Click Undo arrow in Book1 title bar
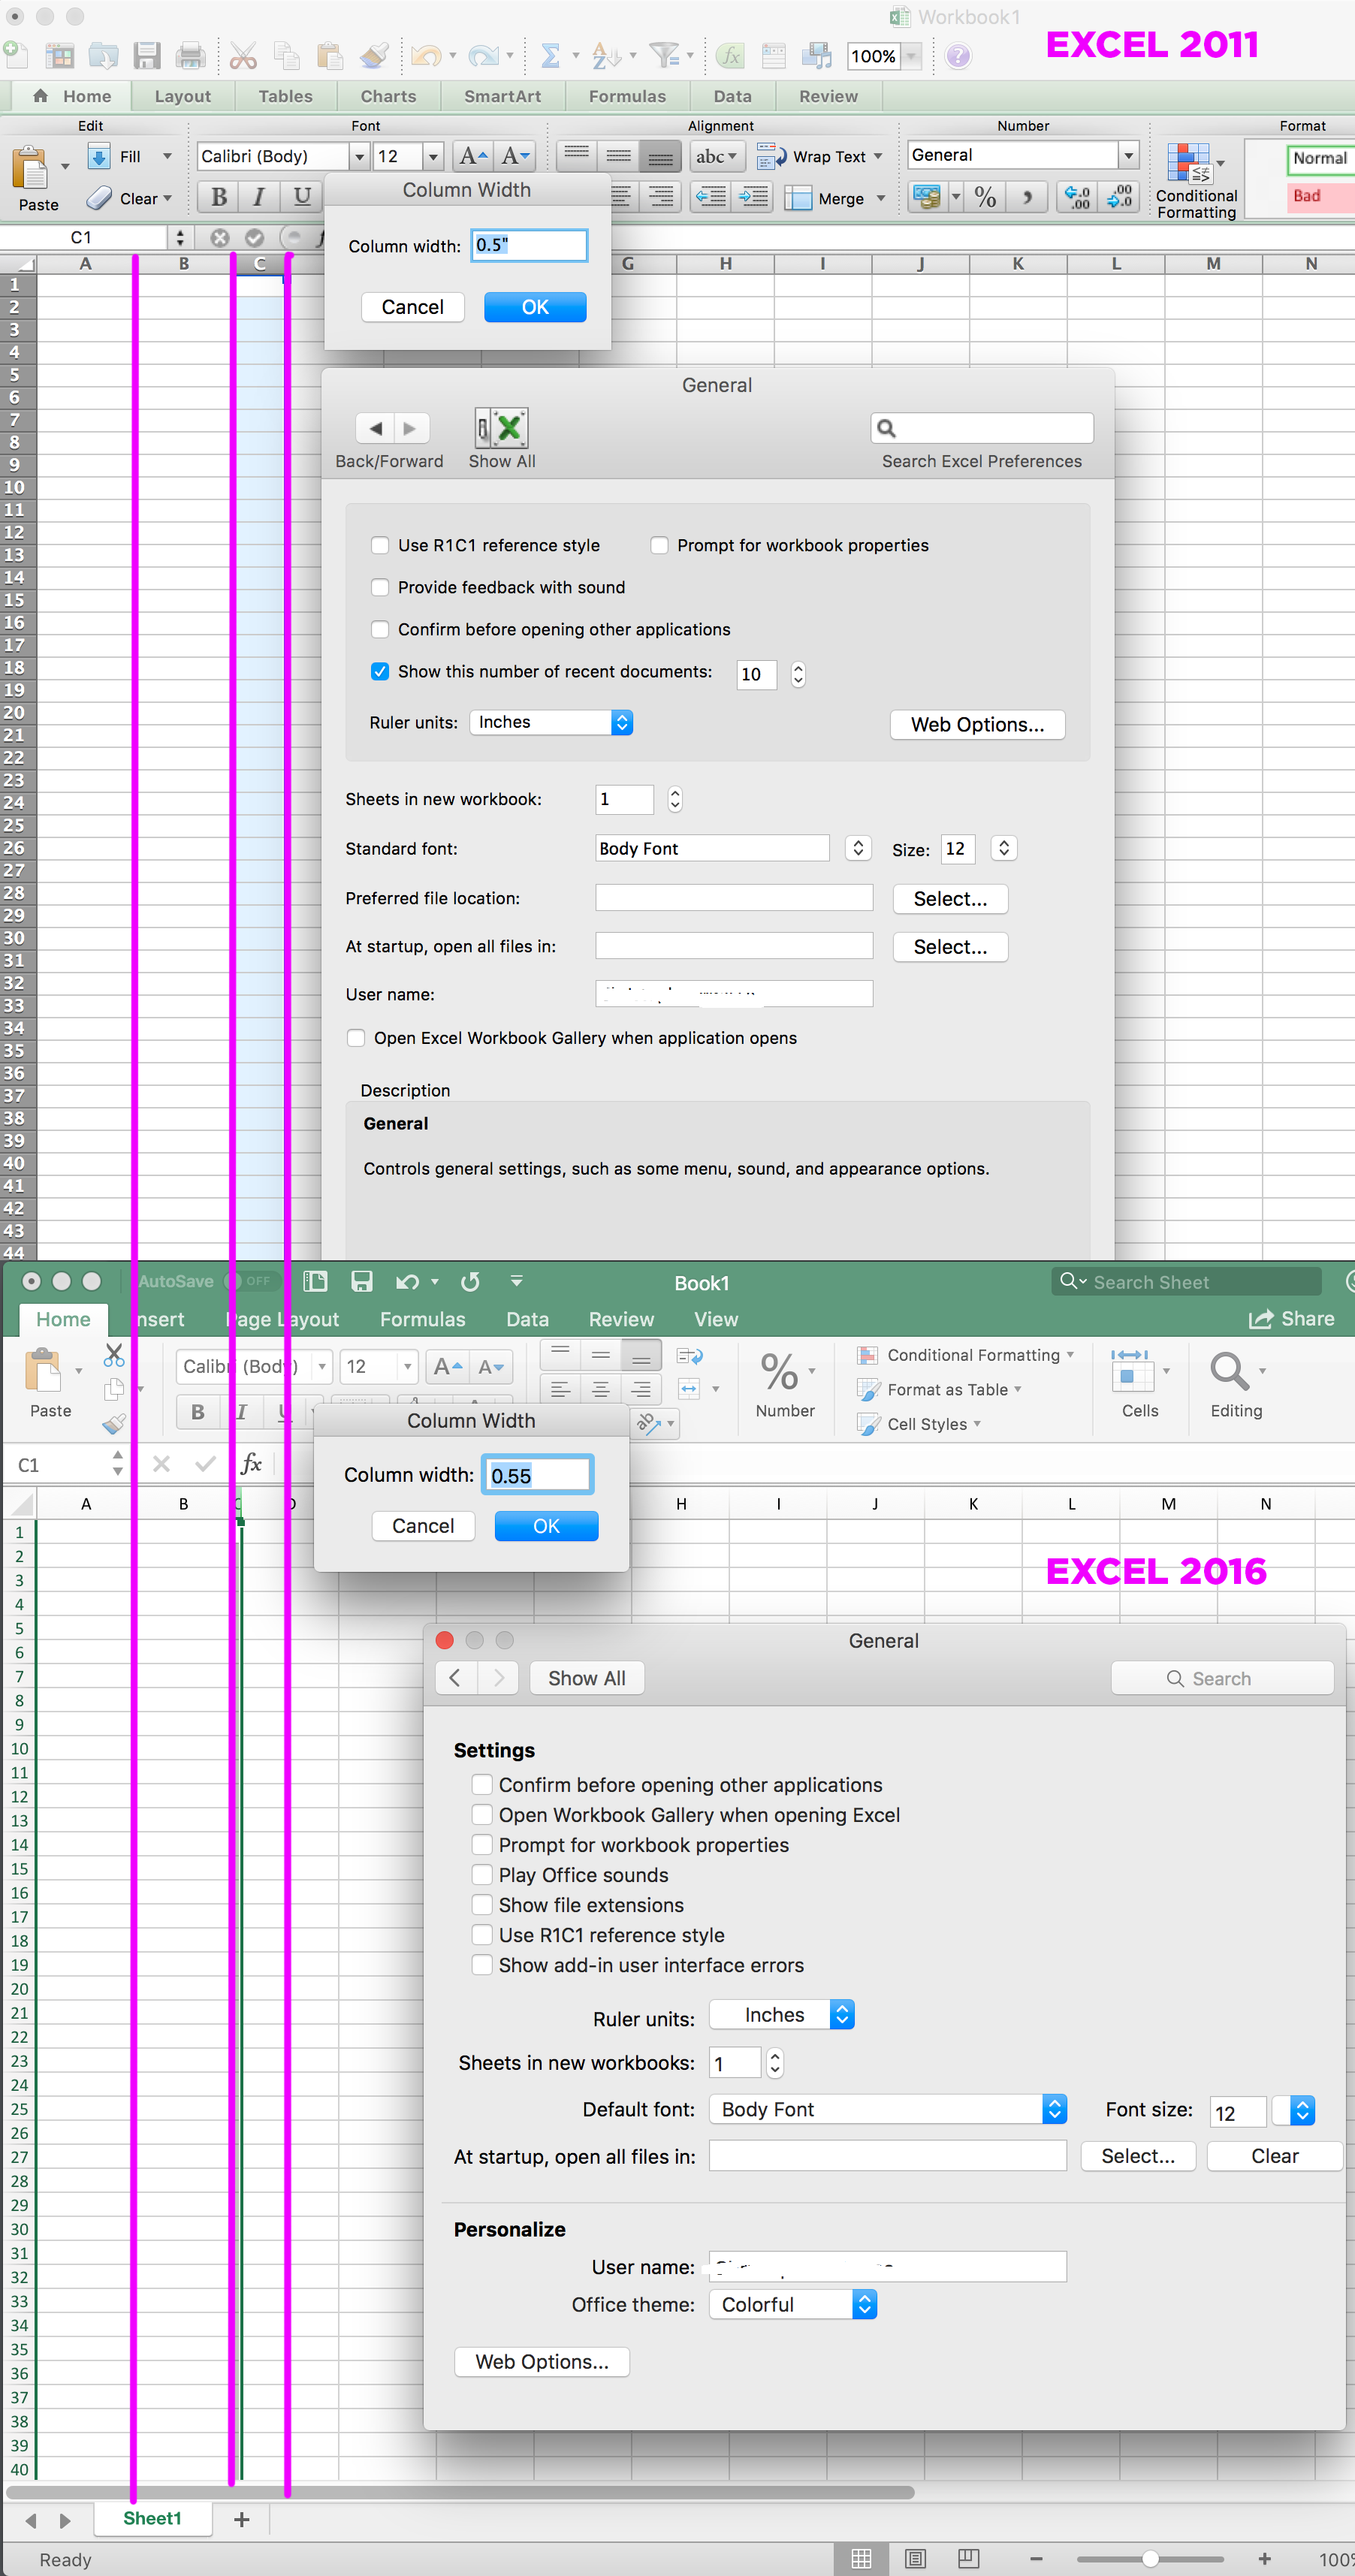This screenshot has height=2576, width=1355. point(407,1282)
